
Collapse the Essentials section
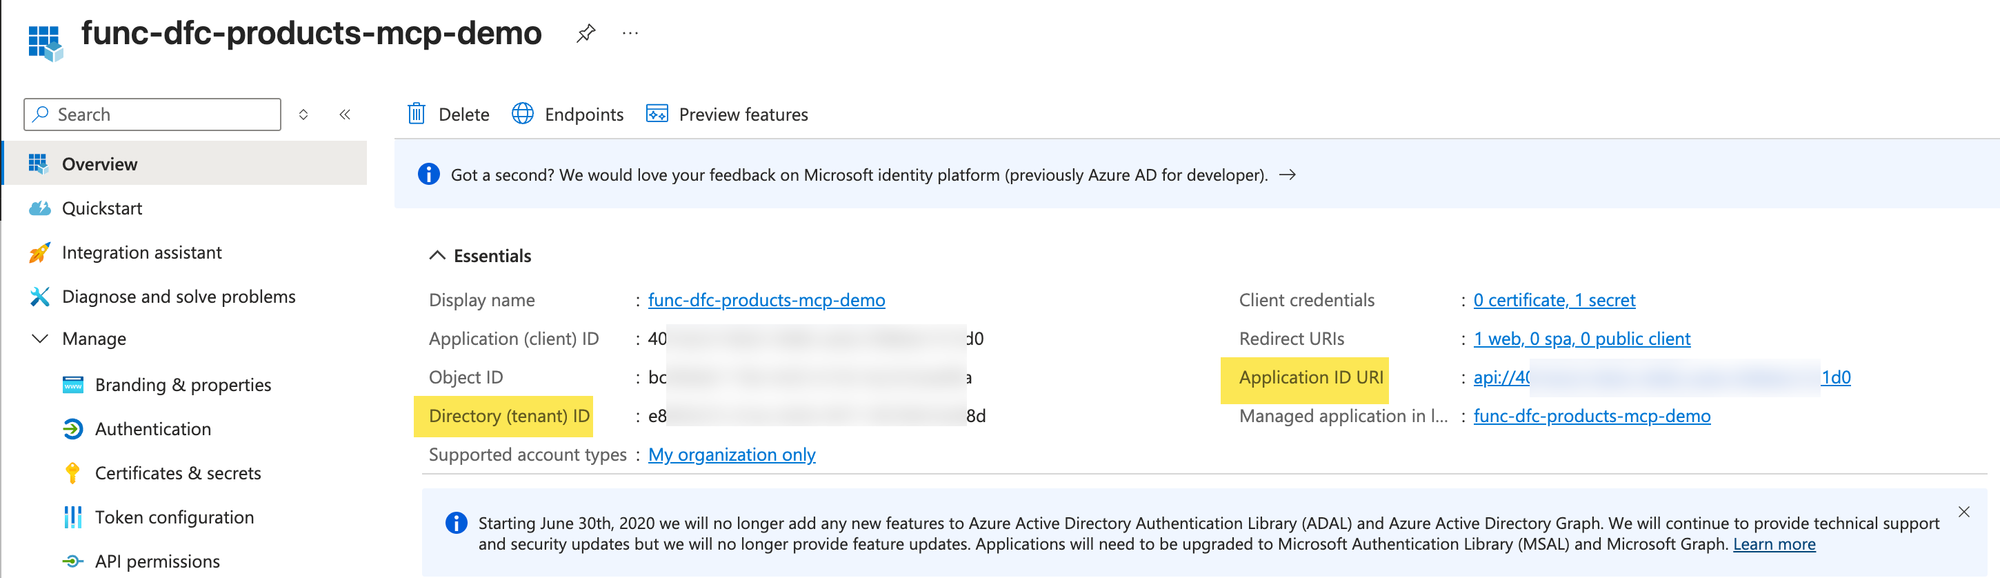click(437, 256)
